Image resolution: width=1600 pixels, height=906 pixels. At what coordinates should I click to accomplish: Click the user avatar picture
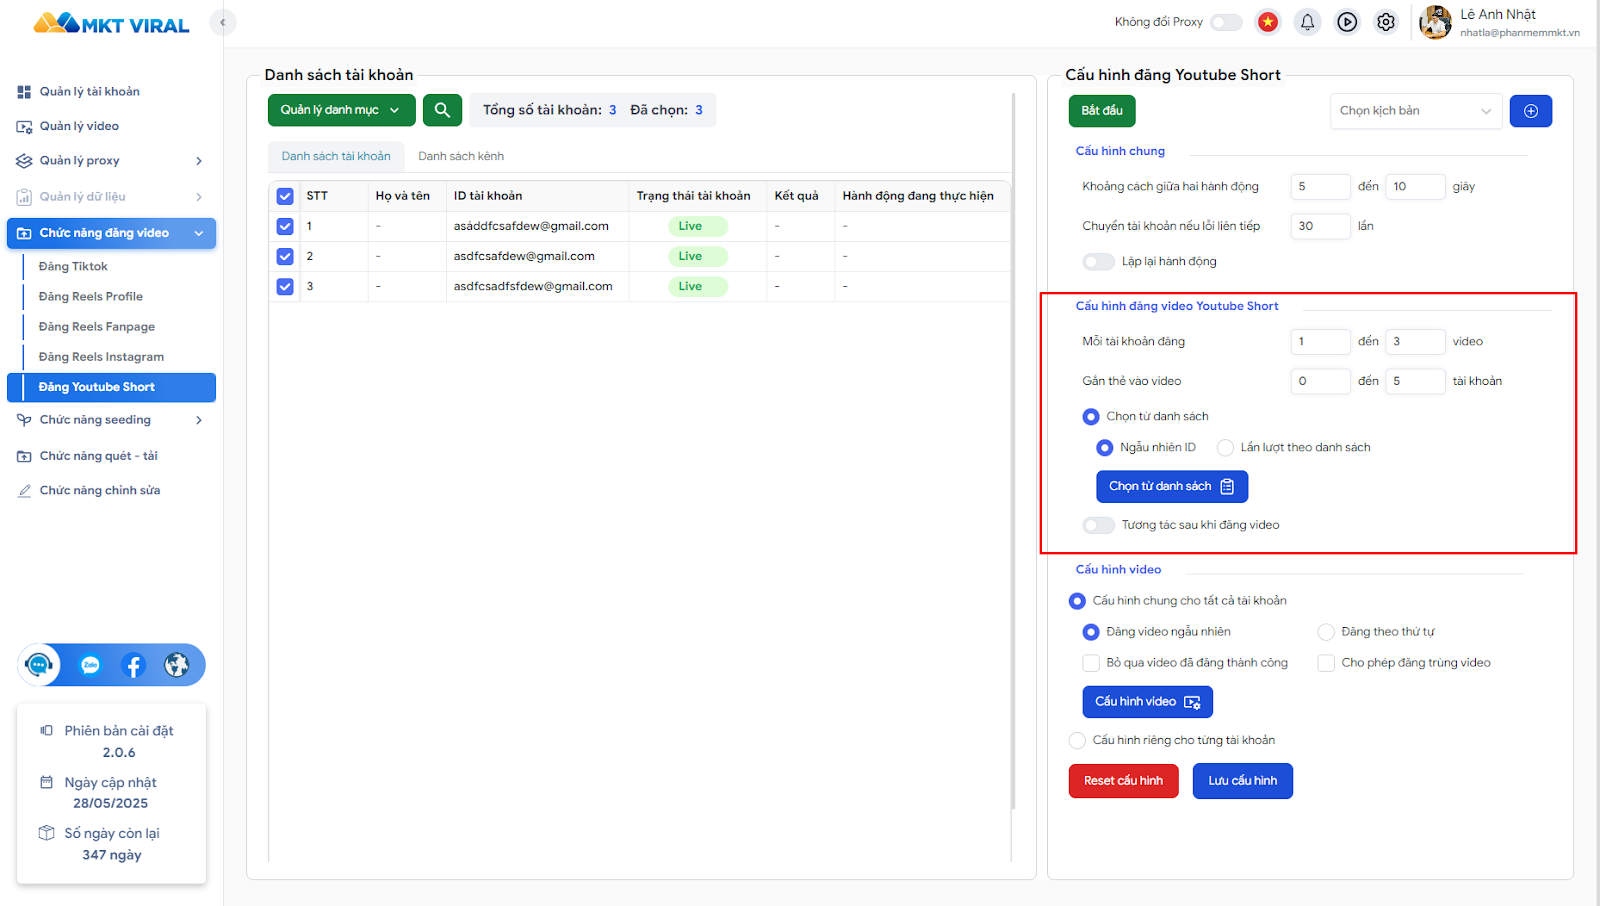(x=1435, y=22)
